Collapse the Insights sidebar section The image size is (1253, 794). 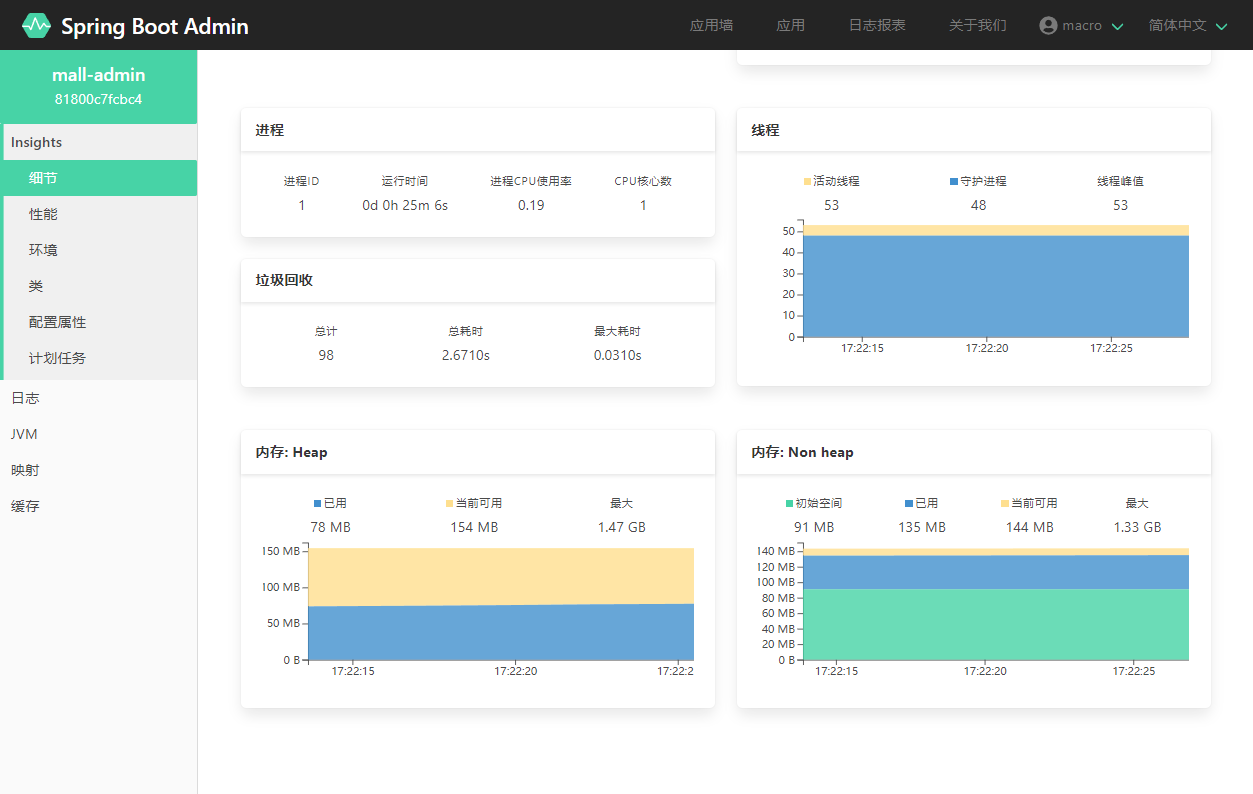point(37,142)
